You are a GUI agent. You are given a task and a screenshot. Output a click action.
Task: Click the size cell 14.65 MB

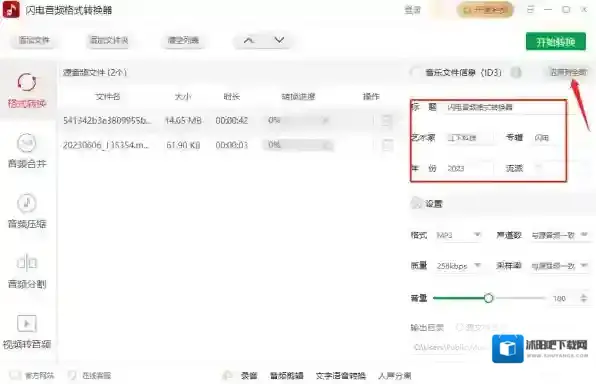coord(183,121)
